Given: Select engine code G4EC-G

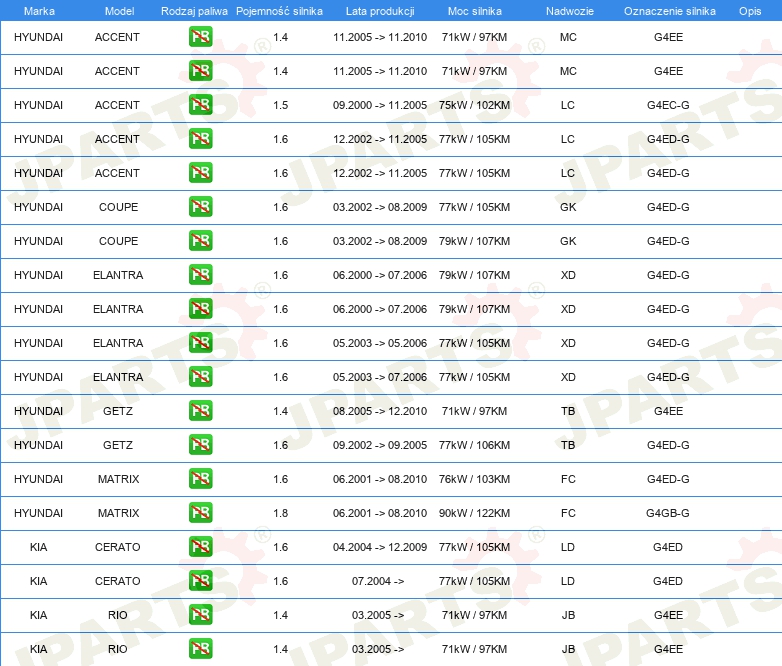Looking at the screenshot, I should coord(668,105).
